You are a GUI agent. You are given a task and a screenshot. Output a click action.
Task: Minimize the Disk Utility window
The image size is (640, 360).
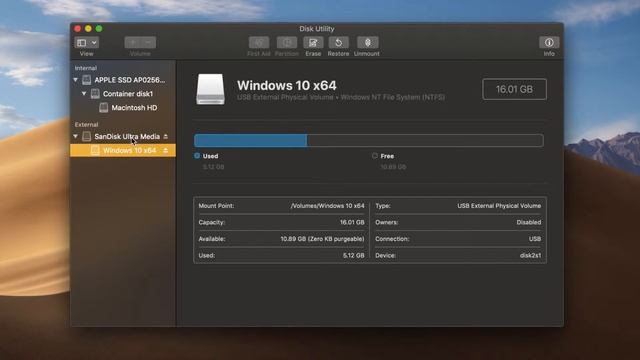pyautogui.click(x=88, y=29)
